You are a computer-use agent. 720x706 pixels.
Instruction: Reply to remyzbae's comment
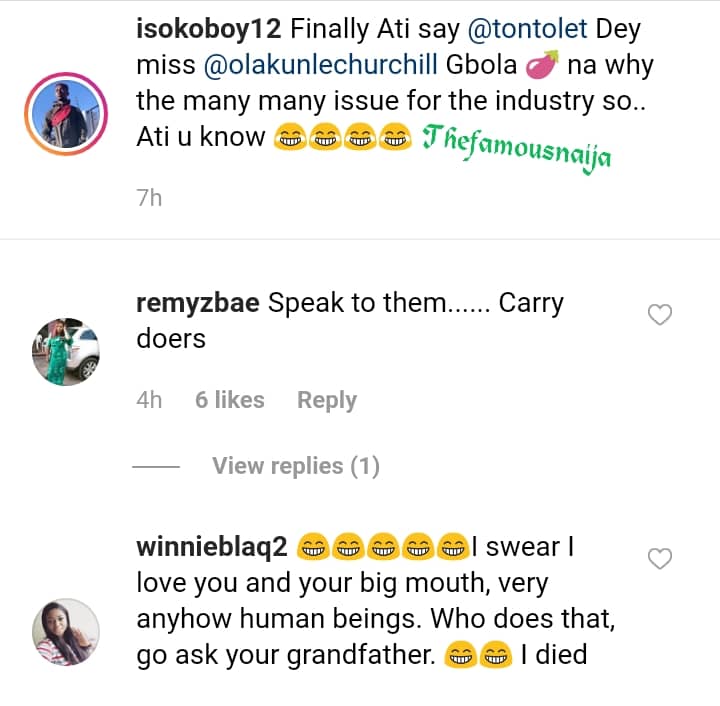[x=327, y=400]
